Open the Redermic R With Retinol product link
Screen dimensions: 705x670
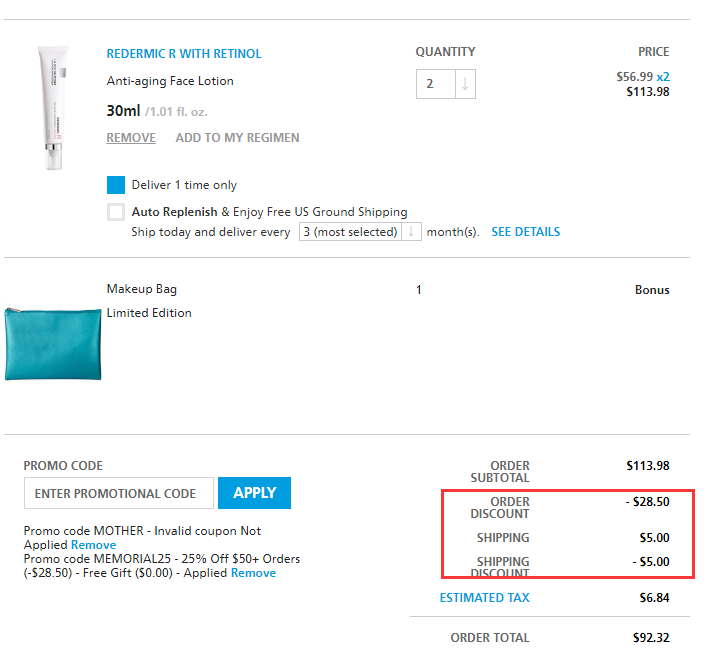pos(184,54)
